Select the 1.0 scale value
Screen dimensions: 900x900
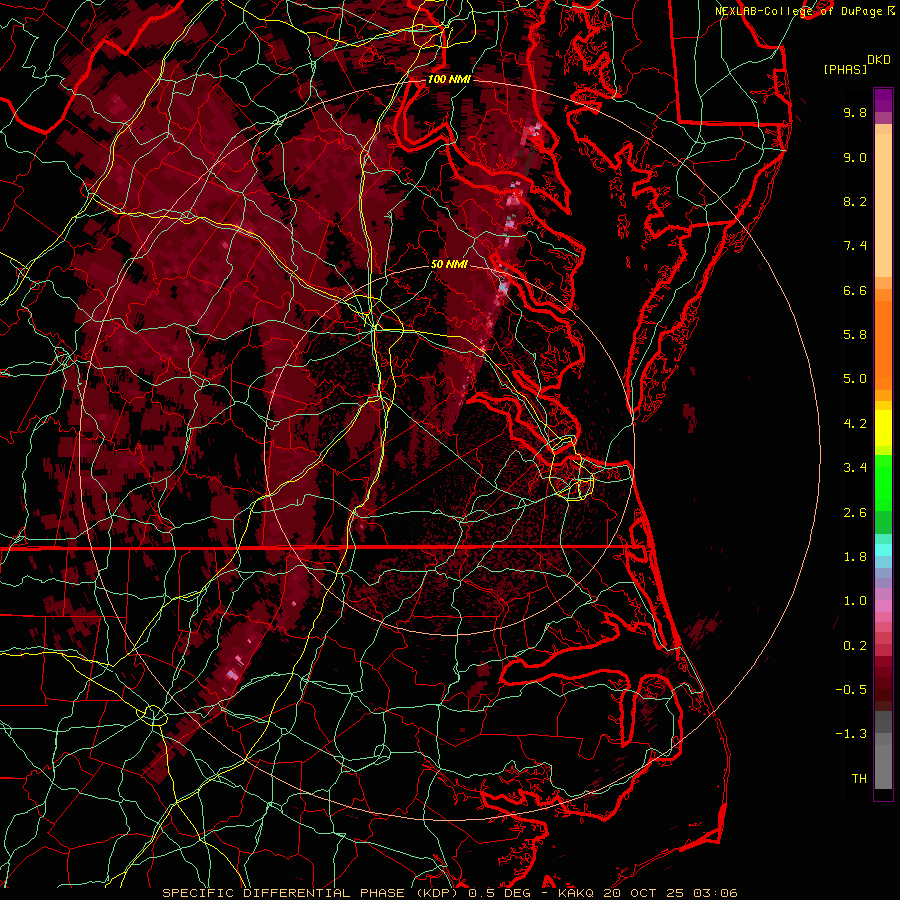click(x=855, y=601)
